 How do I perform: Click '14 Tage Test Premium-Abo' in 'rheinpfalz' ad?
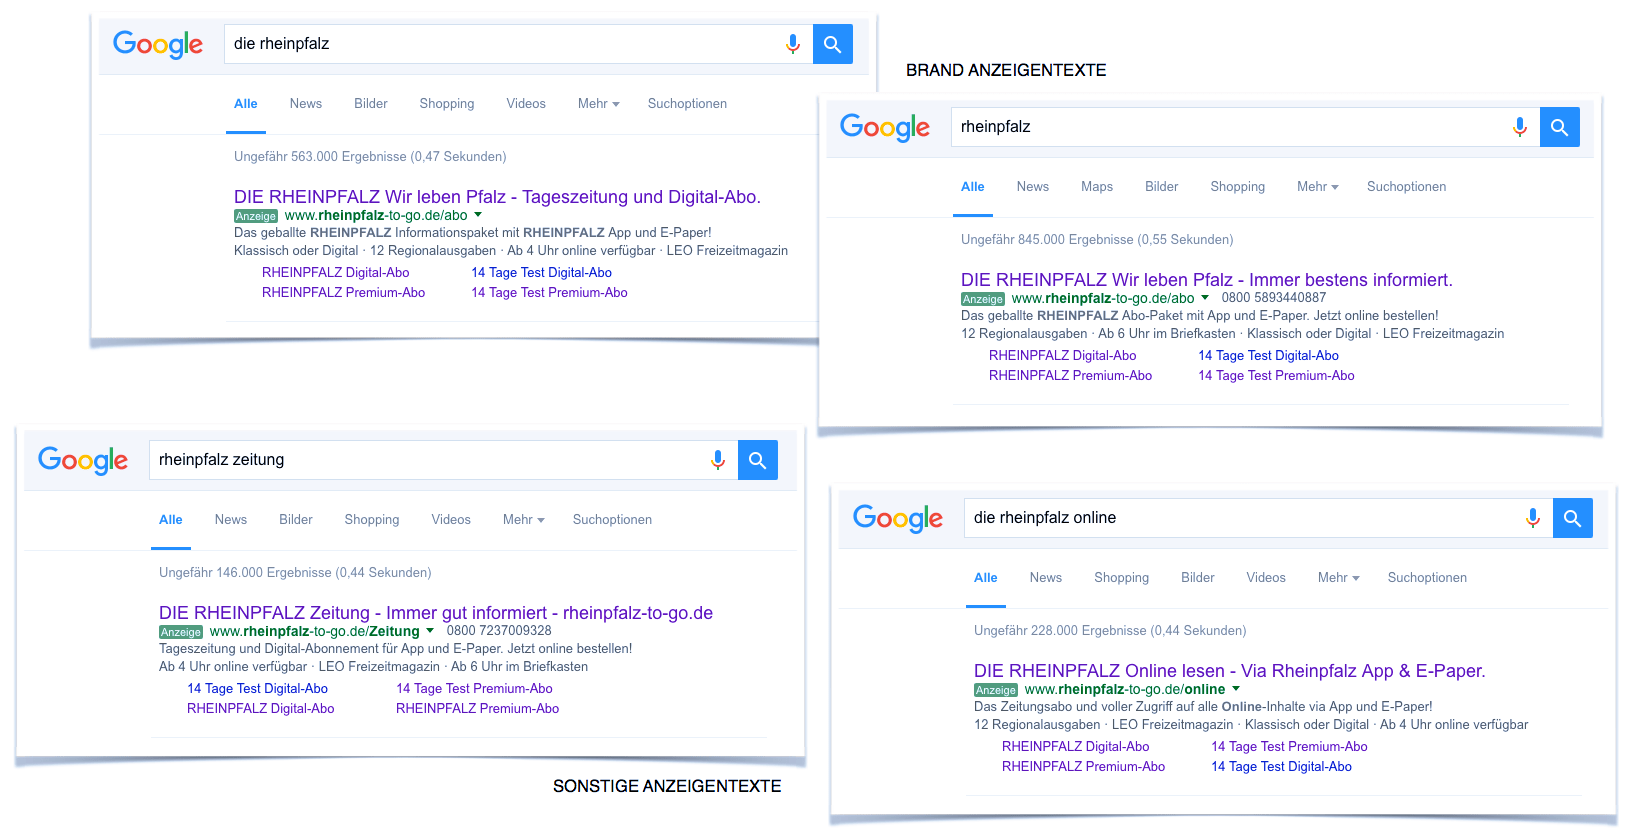pyautogui.click(x=1277, y=376)
